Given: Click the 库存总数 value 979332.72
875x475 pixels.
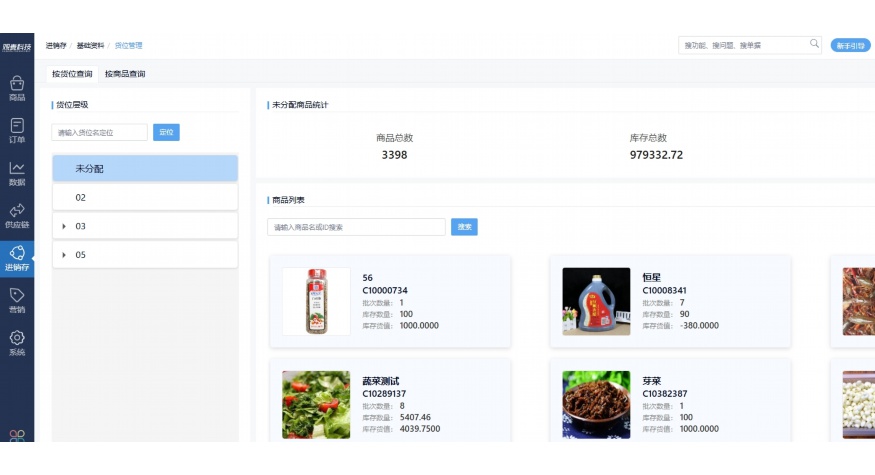Looking at the screenshot, I should [656, 155].
